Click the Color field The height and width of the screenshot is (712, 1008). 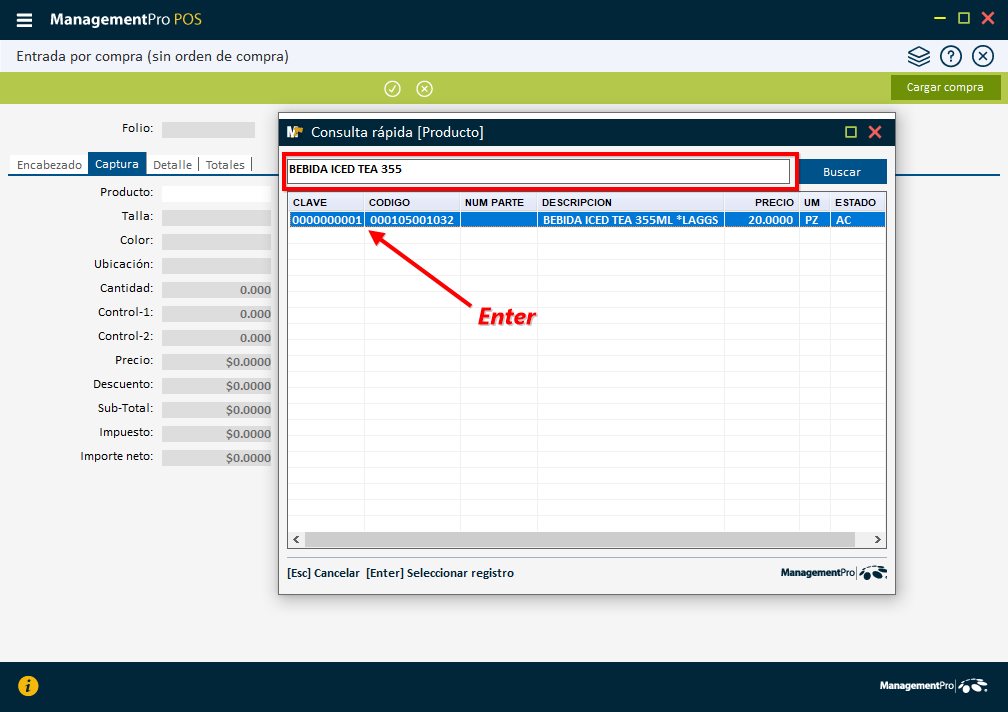point(217,242)
